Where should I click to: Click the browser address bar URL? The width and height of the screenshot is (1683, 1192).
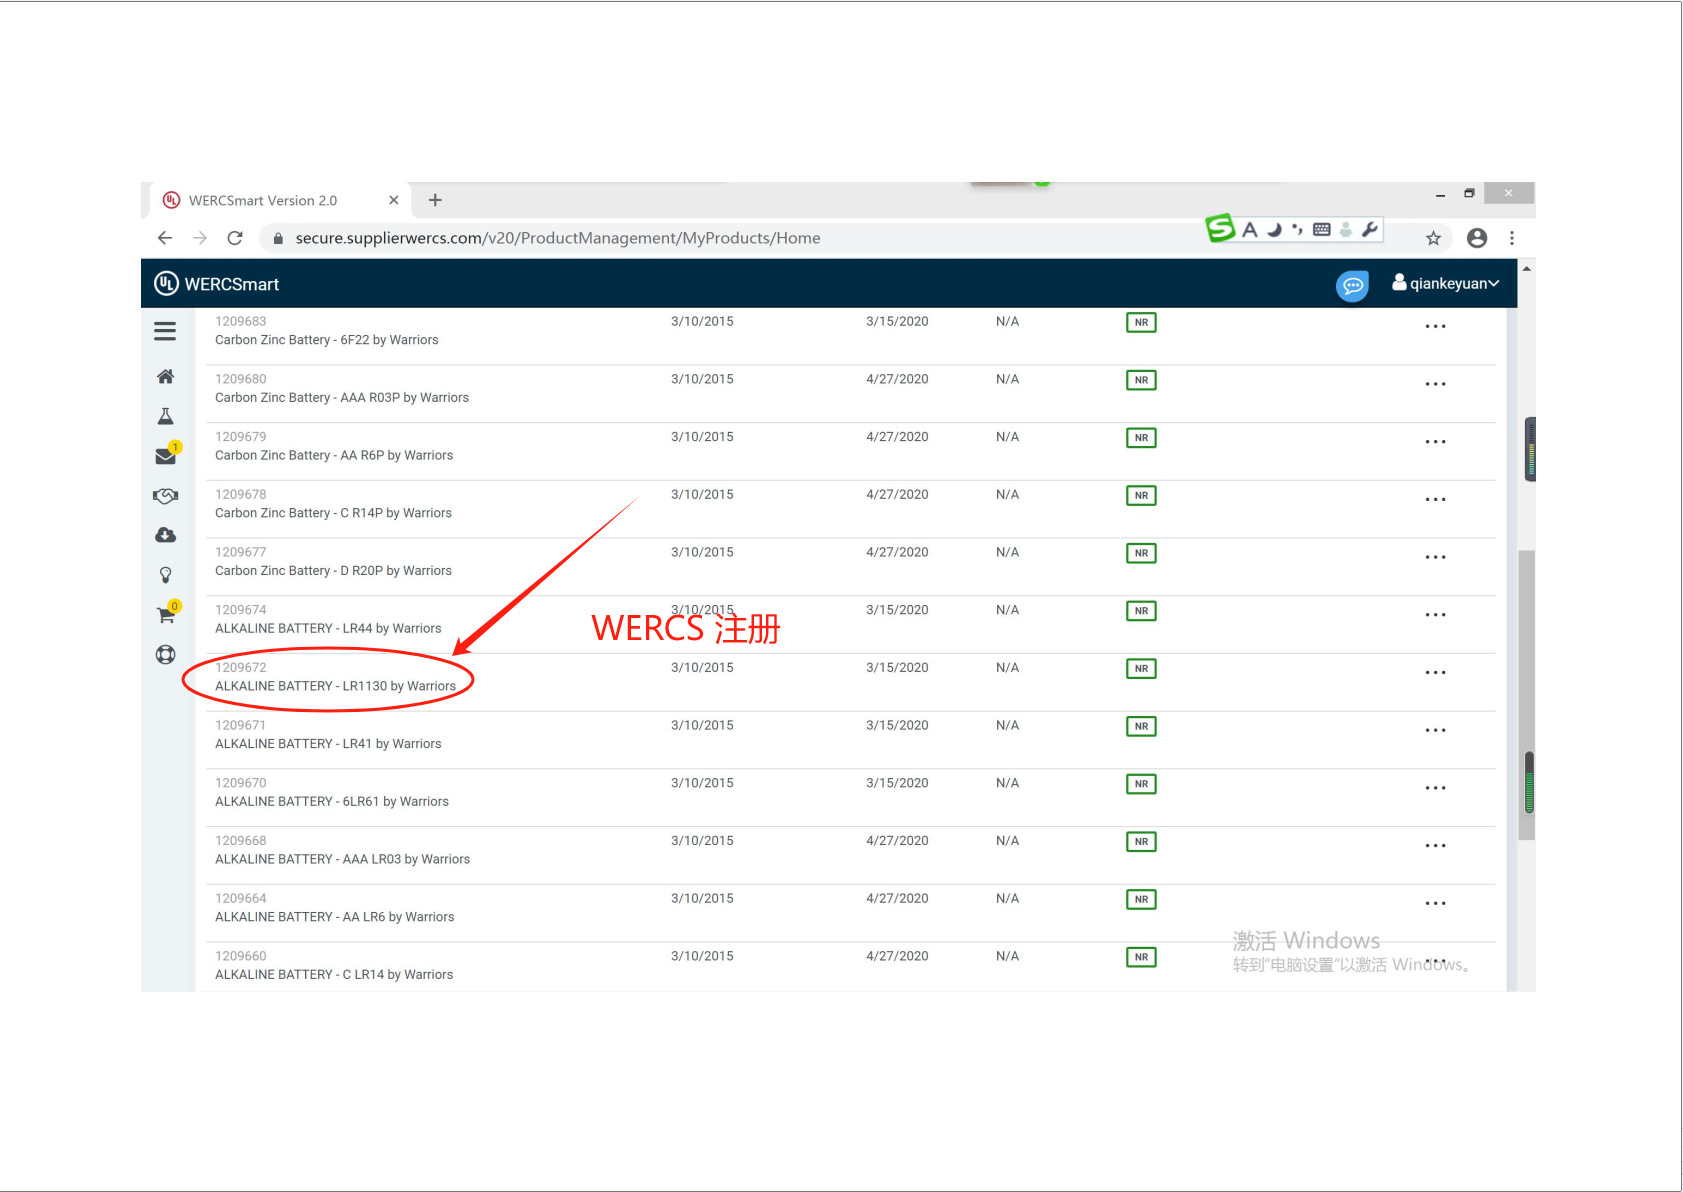click(558, 238)
